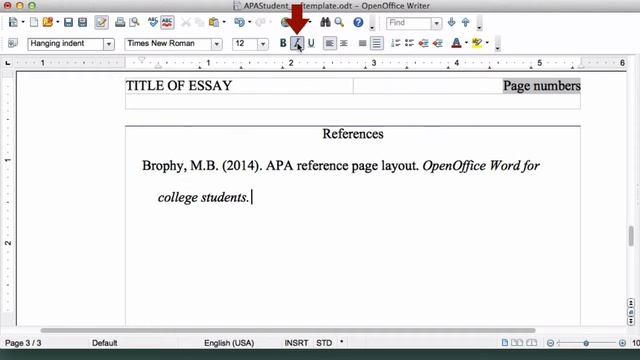Click the Templates icon next to New

(x=34, y=22)
